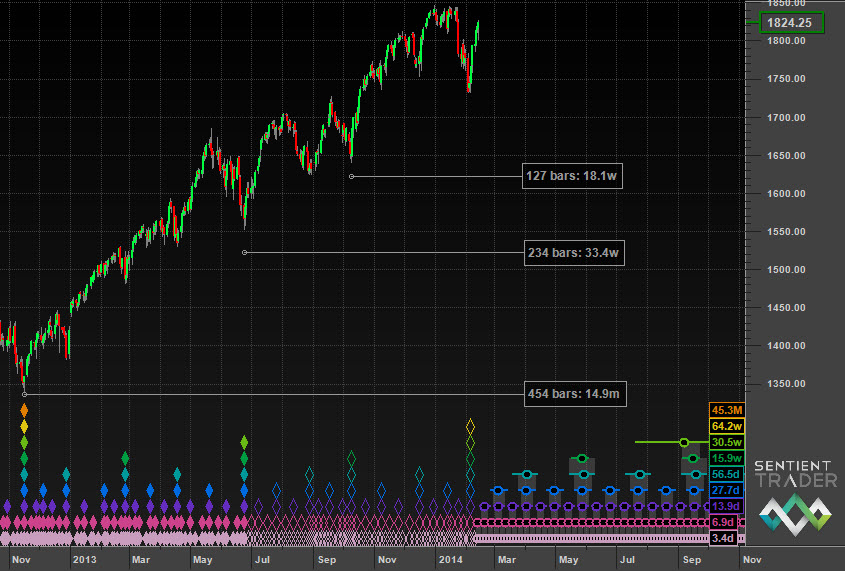845x571 pixels.
Task: Click the 1824.25 current price tag
Action: click(792, 23)
